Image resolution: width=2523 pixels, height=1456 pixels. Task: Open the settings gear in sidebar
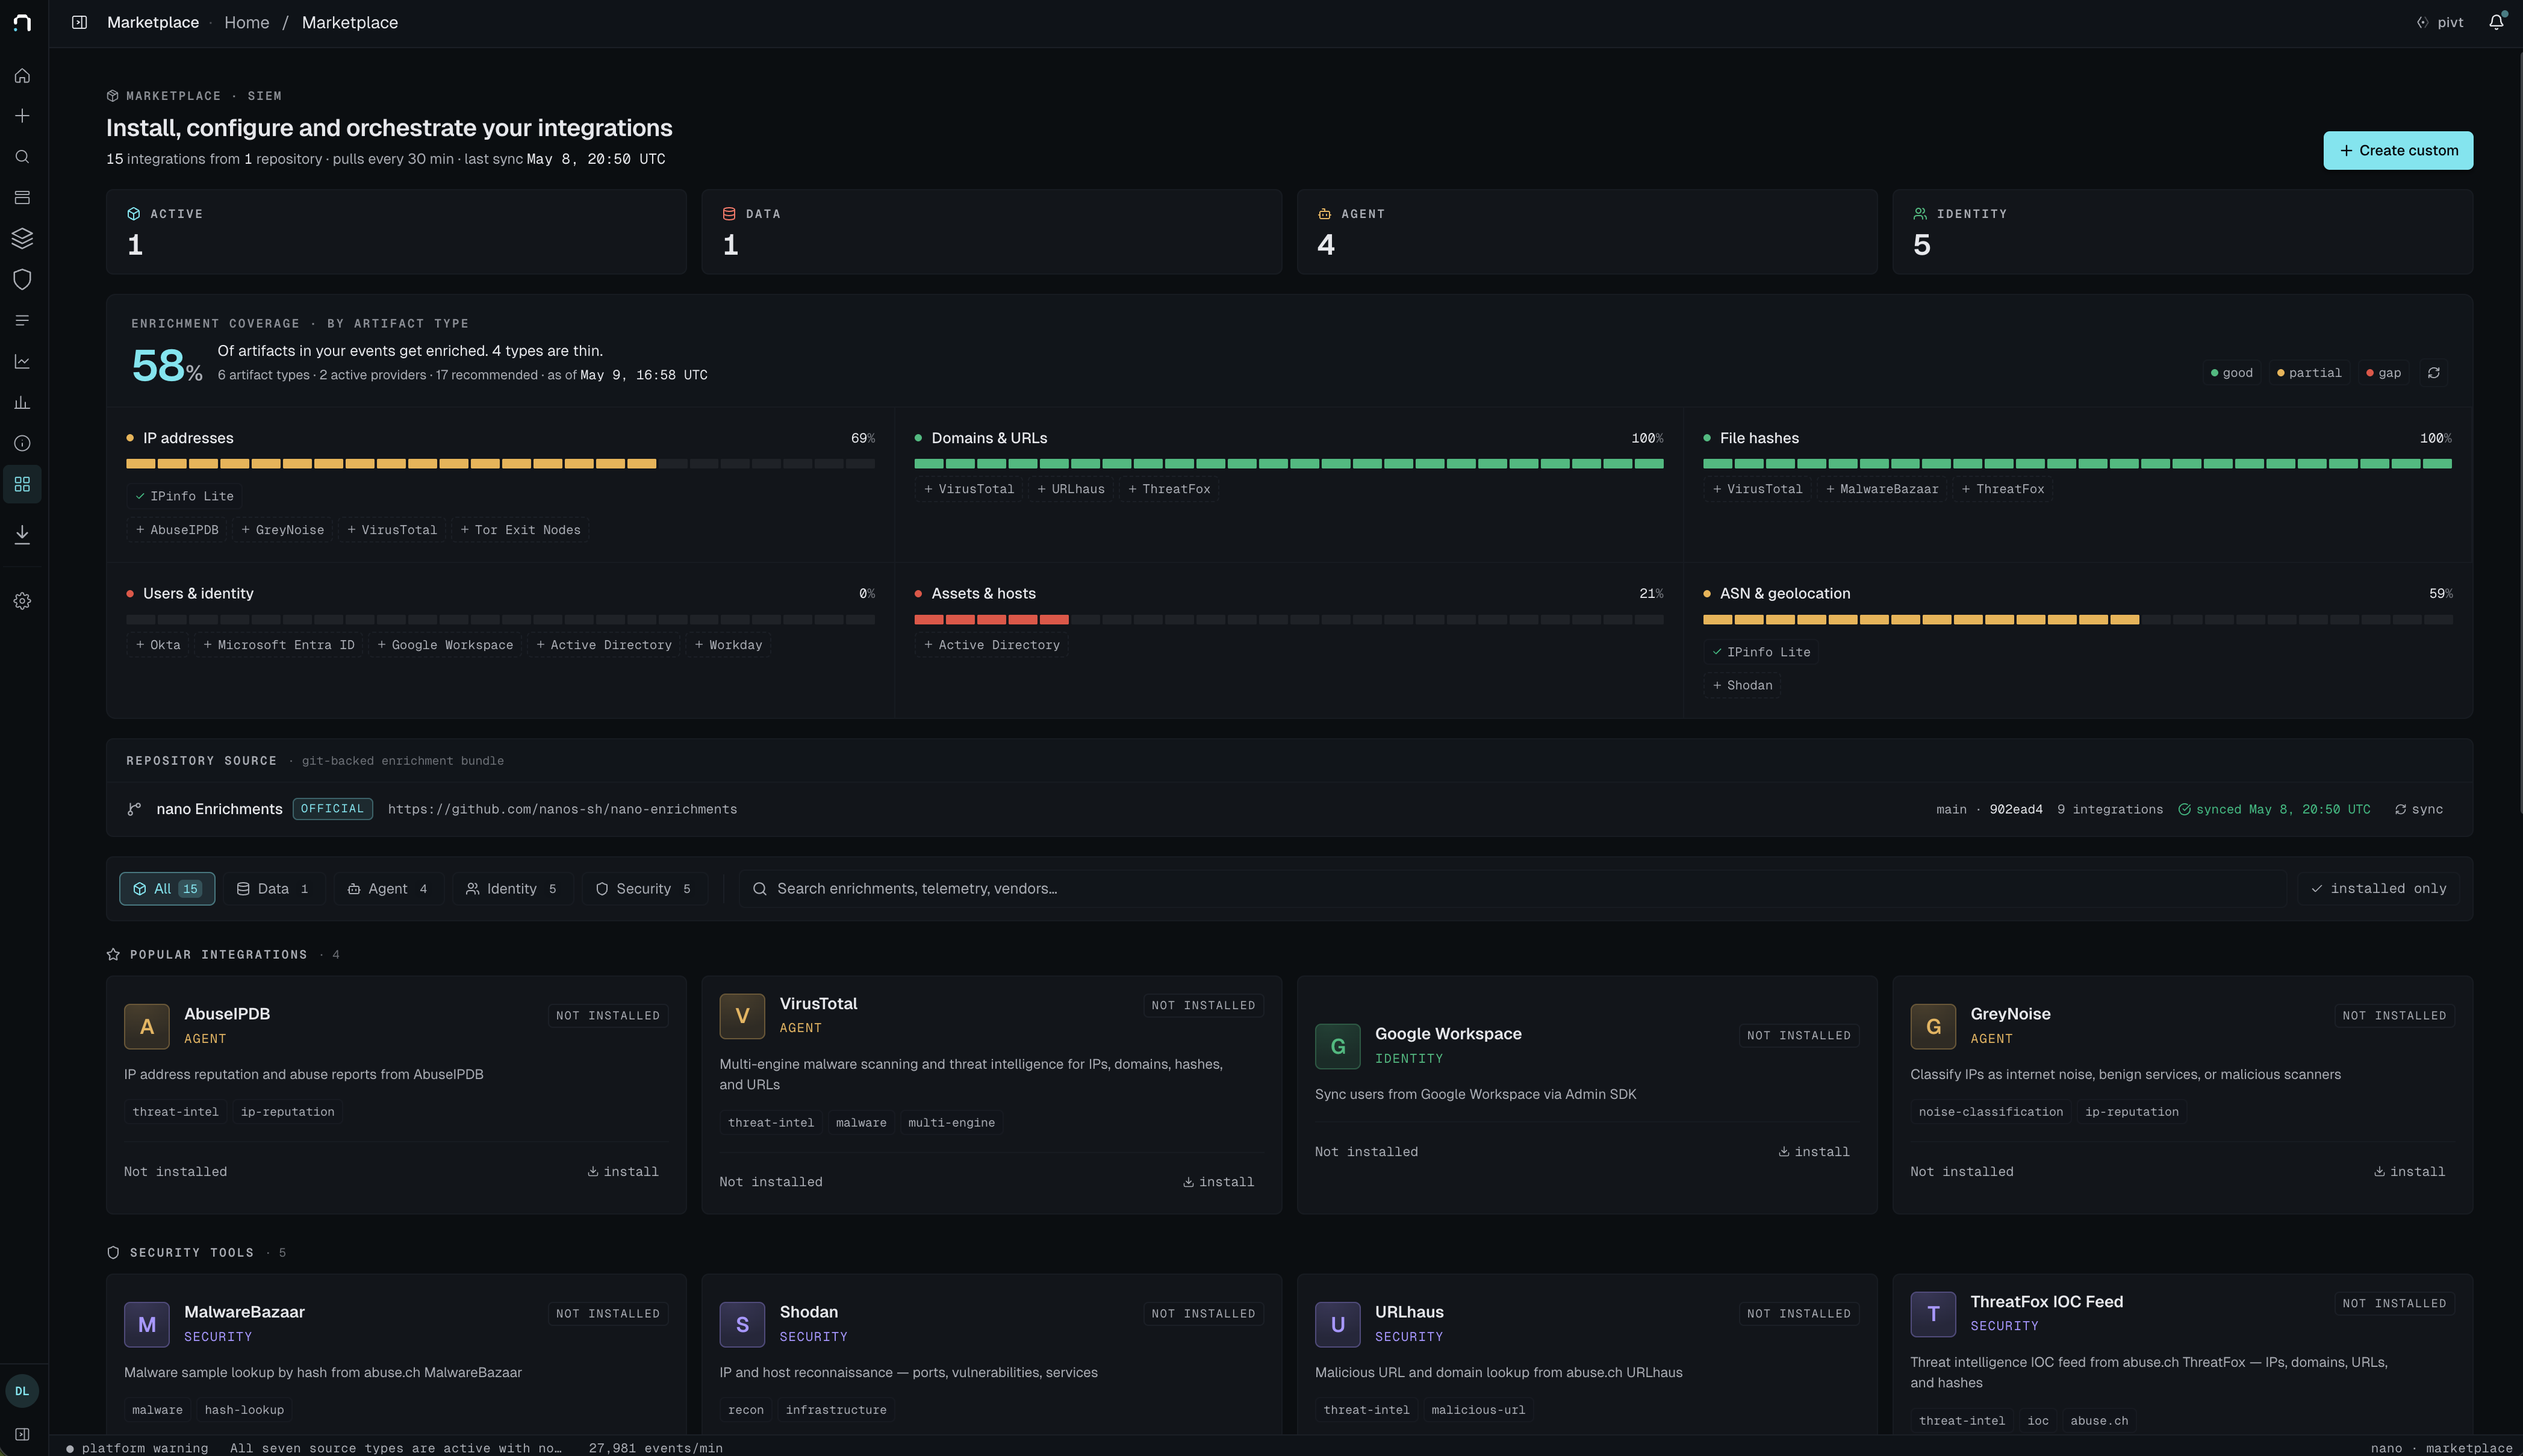tap(22, 601)
